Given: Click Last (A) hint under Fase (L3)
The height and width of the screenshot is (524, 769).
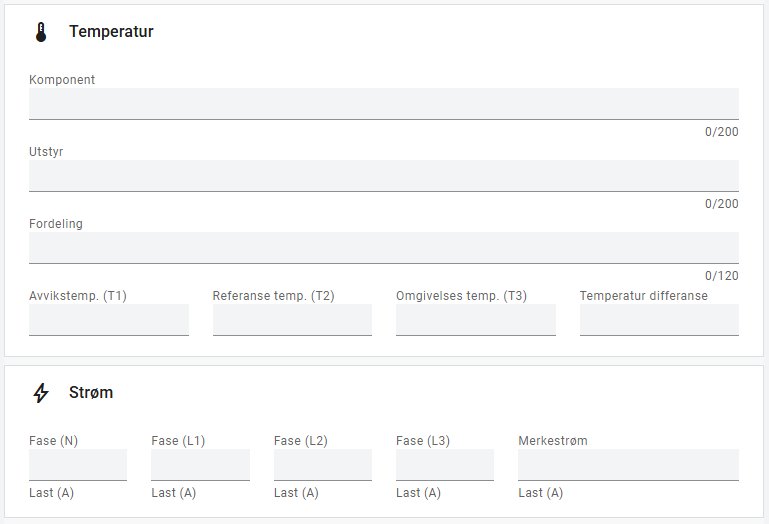Looking at the screenshot, I should pyautogui.click(x=418, y=493).
